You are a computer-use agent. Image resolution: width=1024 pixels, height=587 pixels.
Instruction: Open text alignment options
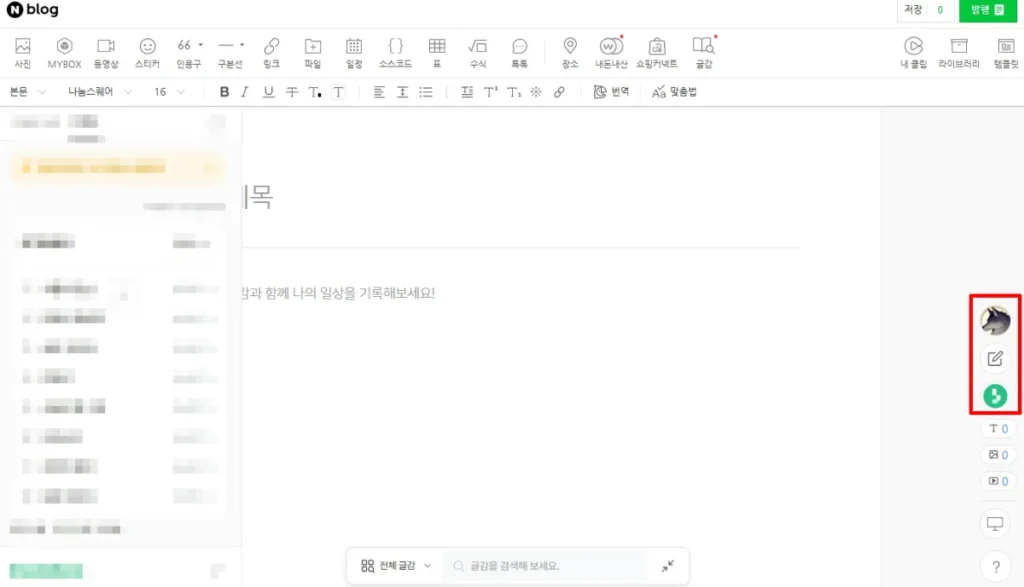(x=379, y=92)
